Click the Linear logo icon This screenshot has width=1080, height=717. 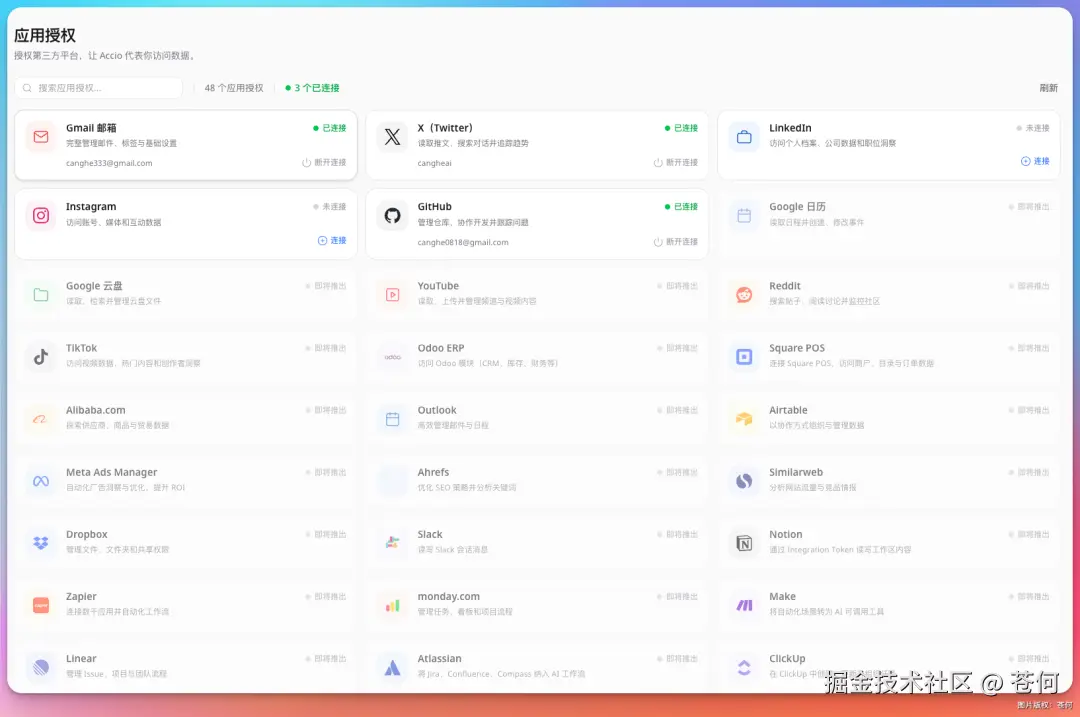(x=41, y=667)
